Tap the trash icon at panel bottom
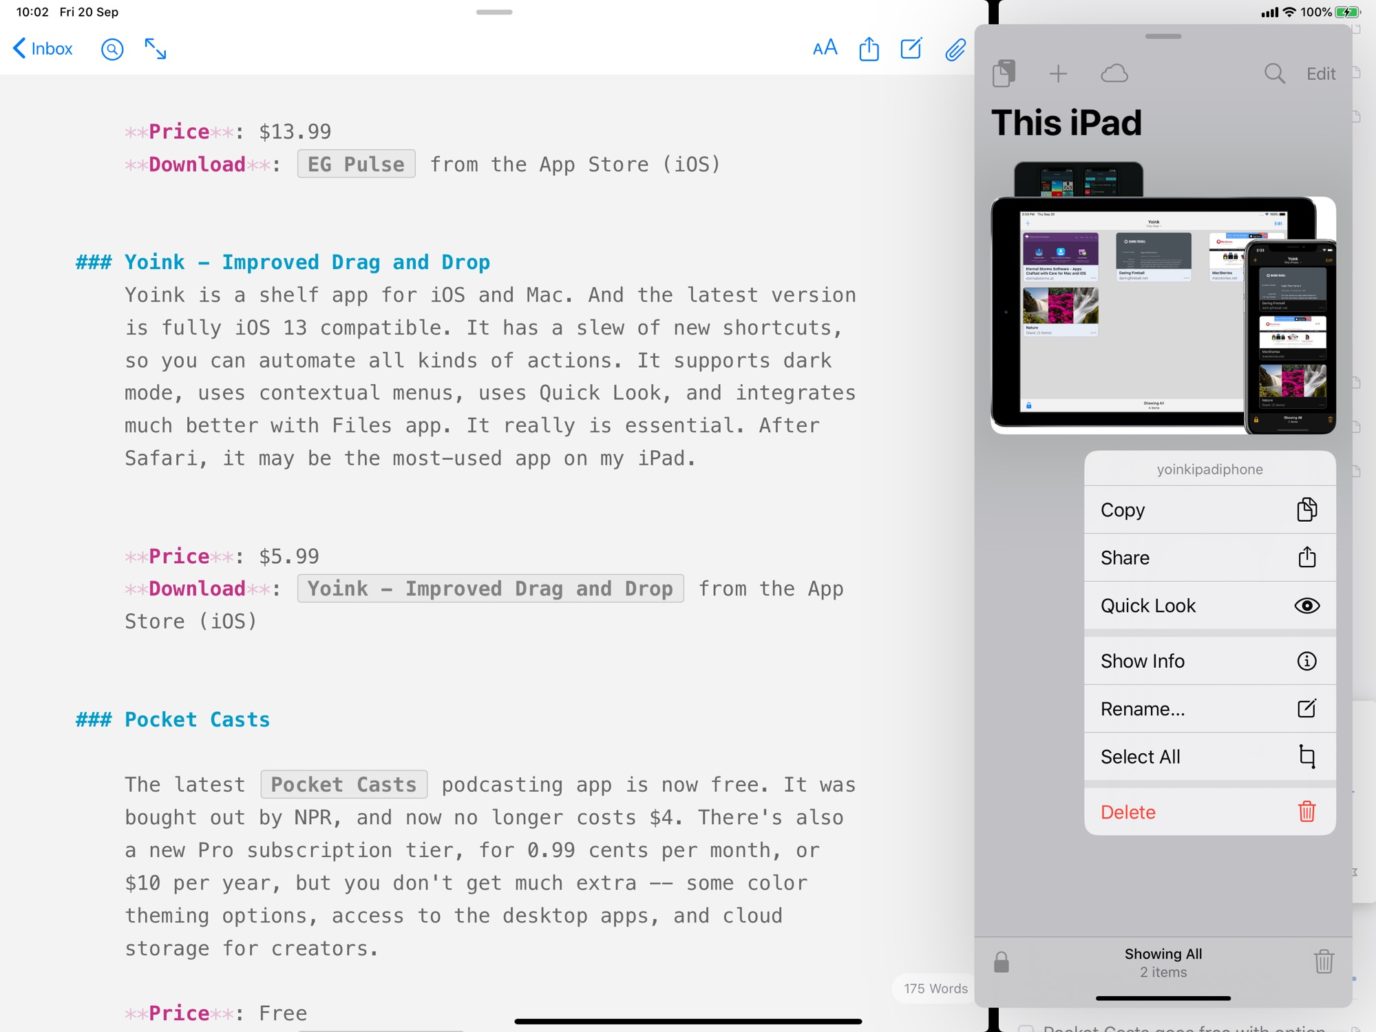The width and height of the screenshot is (1376, 1032). [x=1323, y=961]
